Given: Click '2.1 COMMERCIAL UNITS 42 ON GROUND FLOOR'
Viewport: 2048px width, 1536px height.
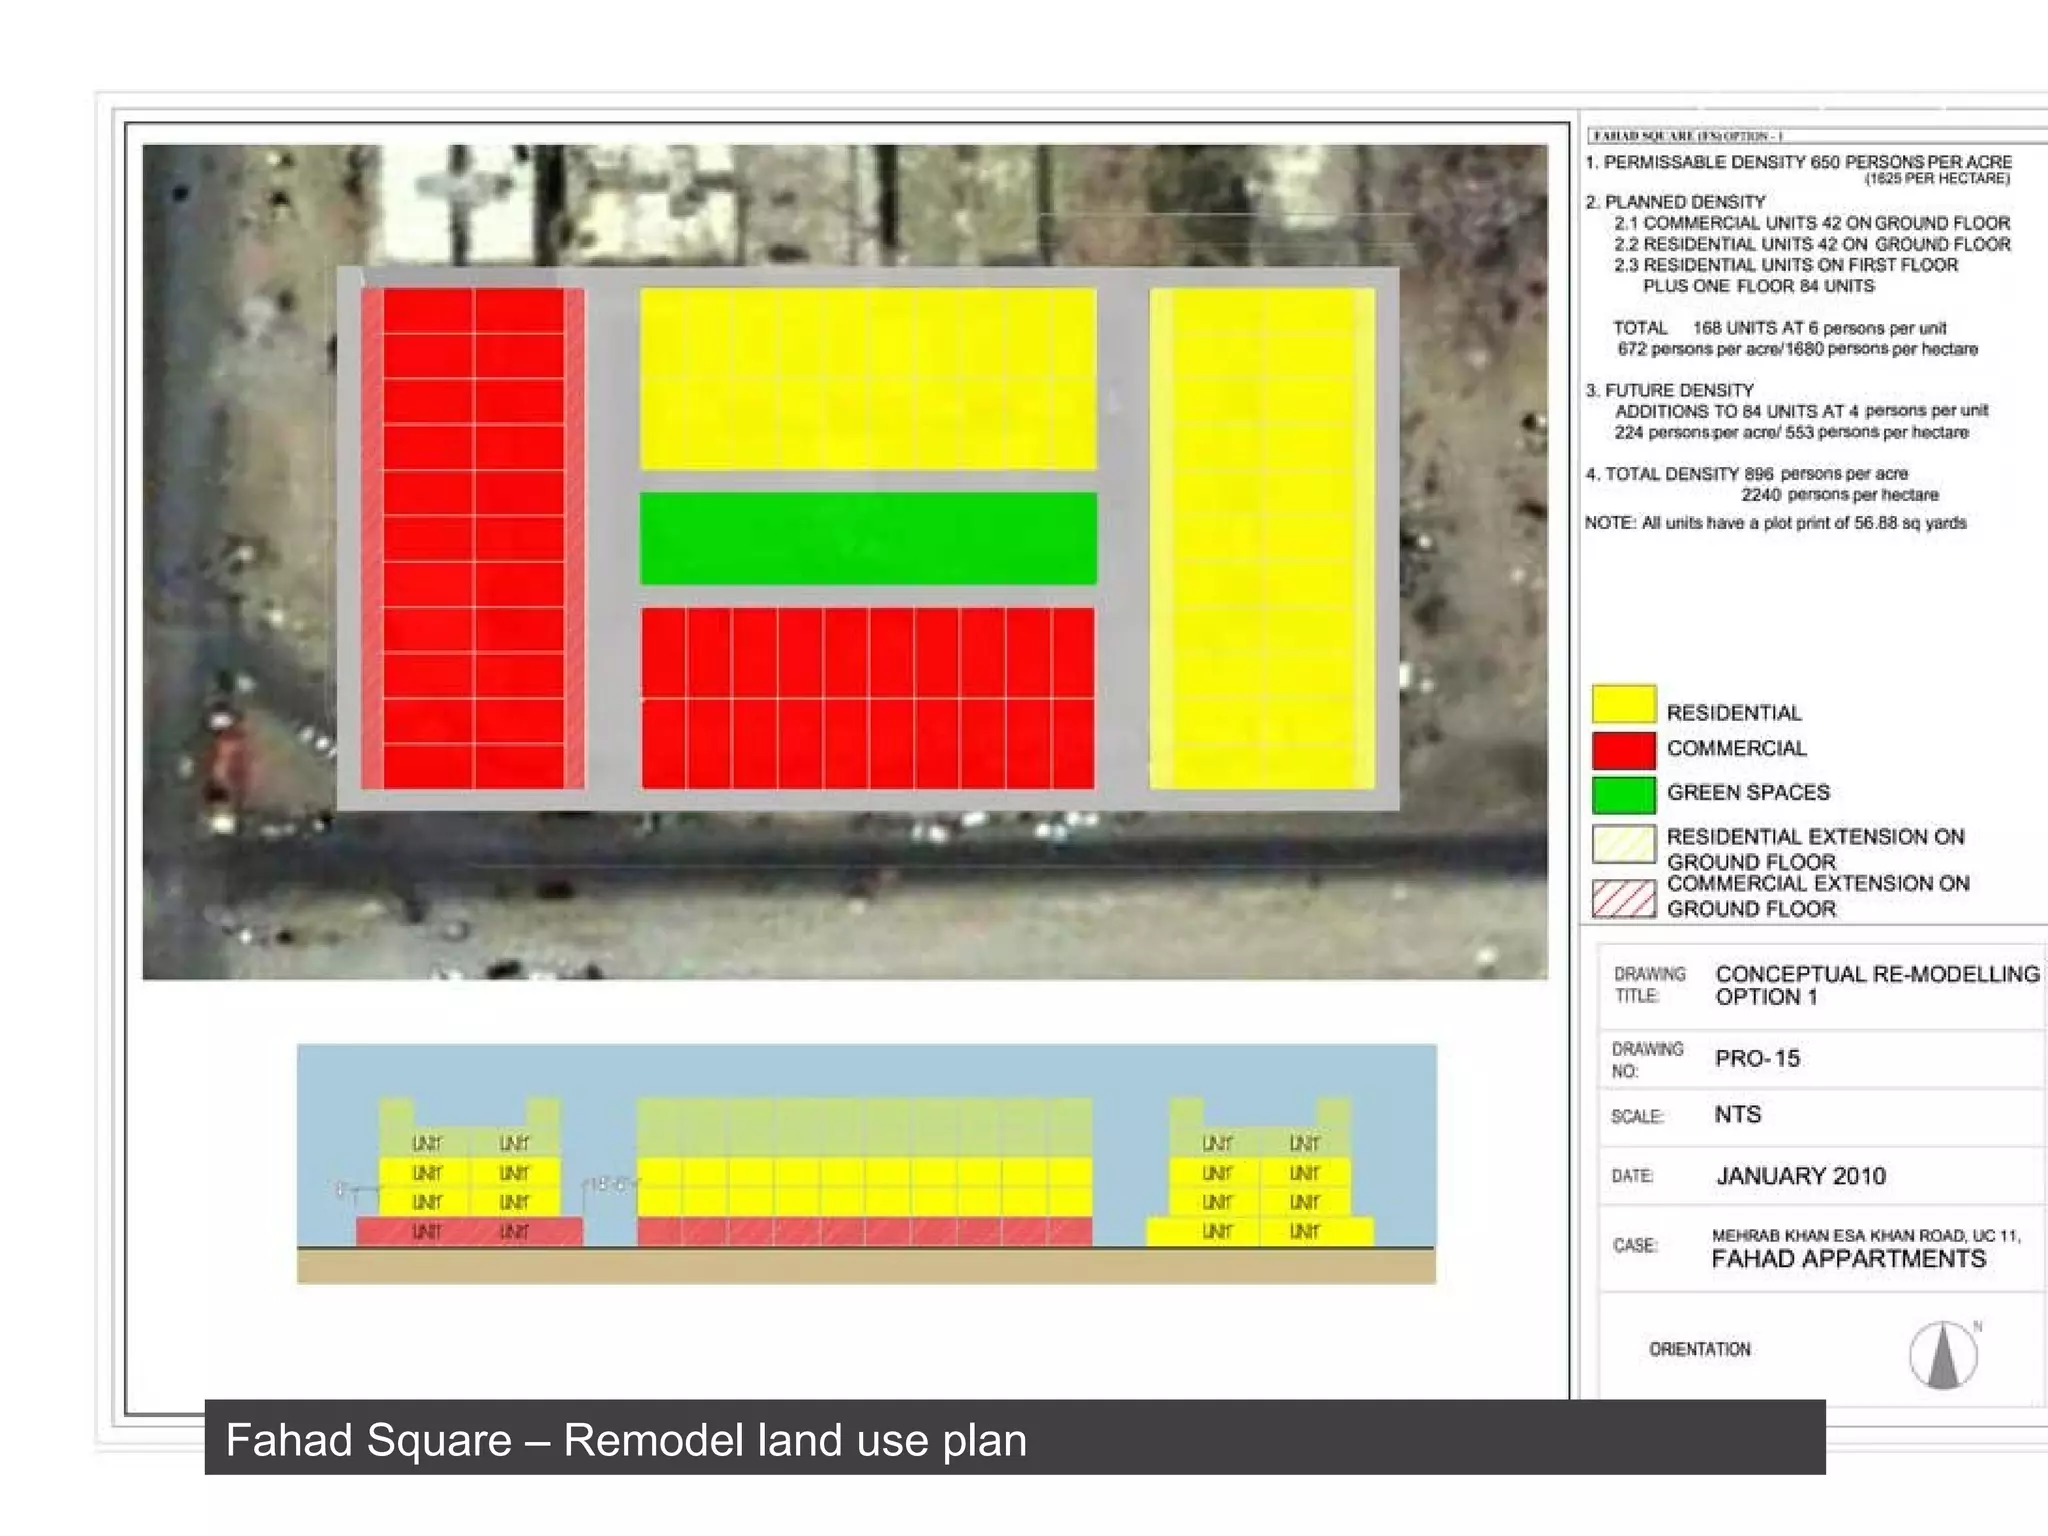Looking at the screenshot, I should 1812,223.
